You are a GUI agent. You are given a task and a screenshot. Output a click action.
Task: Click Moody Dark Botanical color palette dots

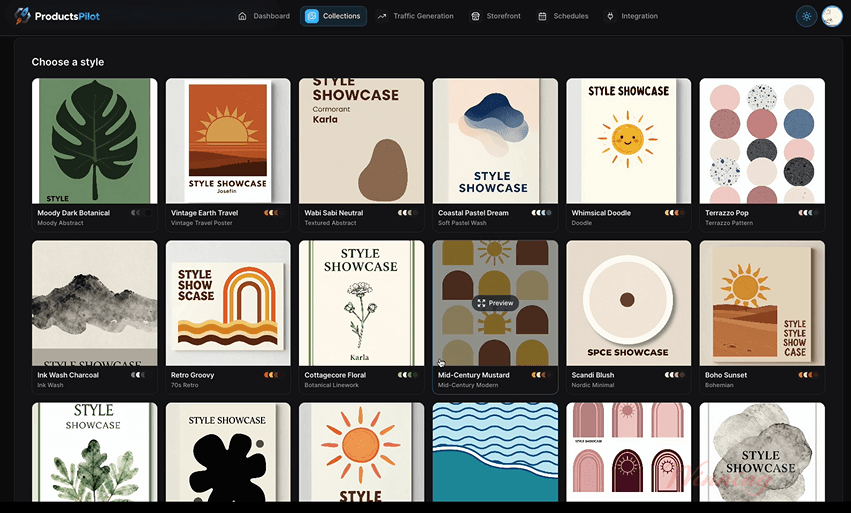coord(141,213)
